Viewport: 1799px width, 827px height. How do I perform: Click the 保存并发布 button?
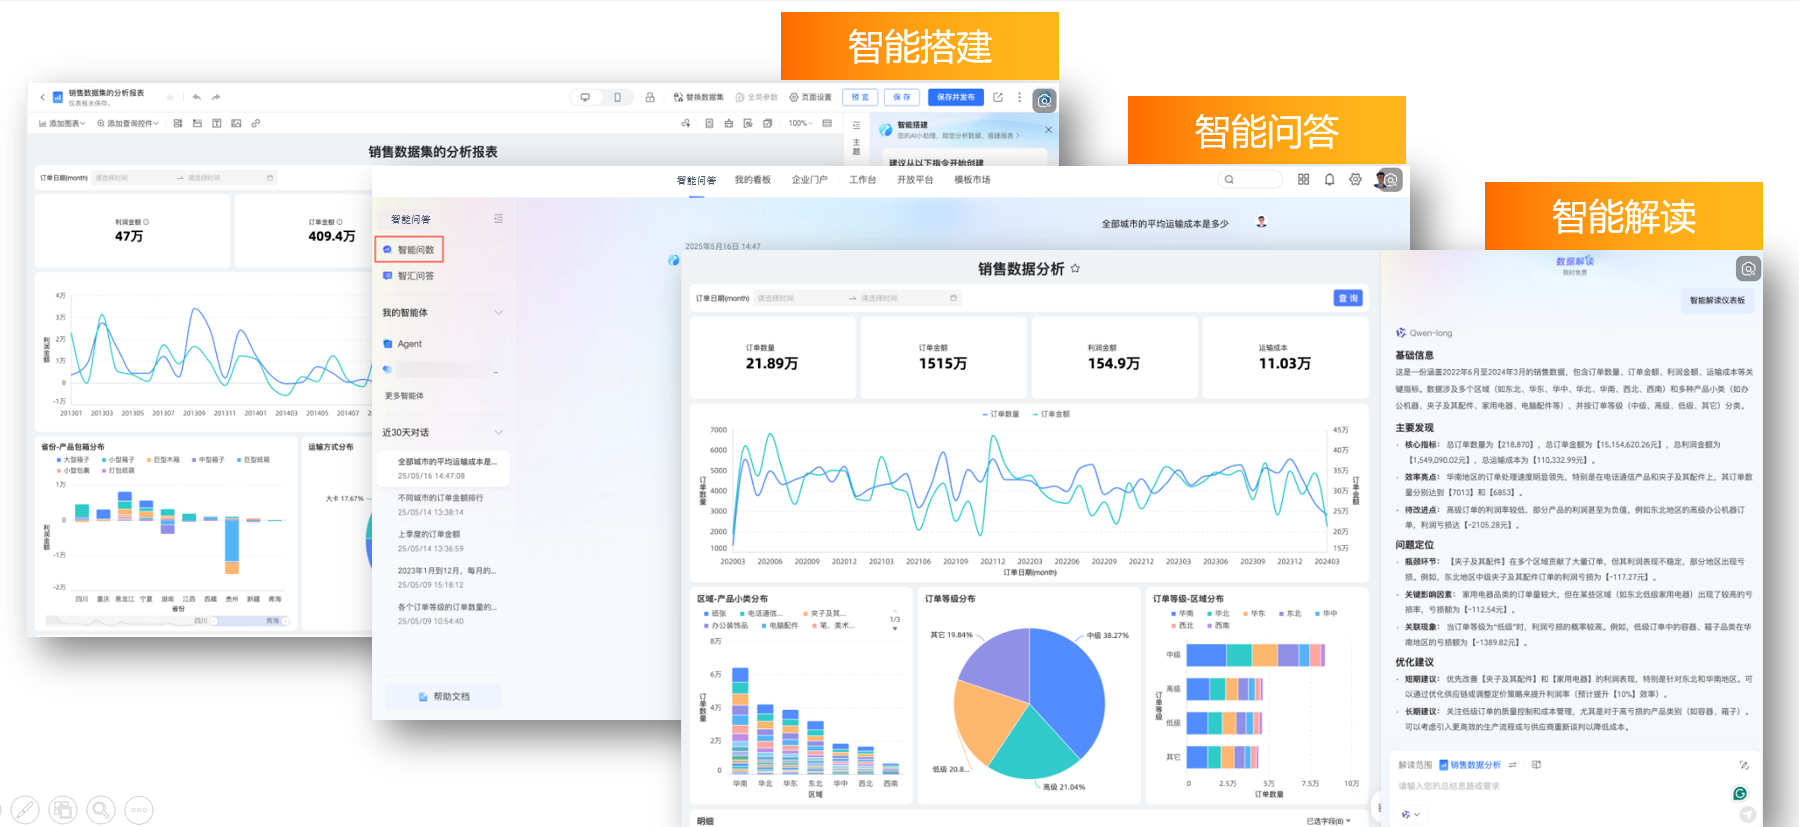click(x=955, y=97)
